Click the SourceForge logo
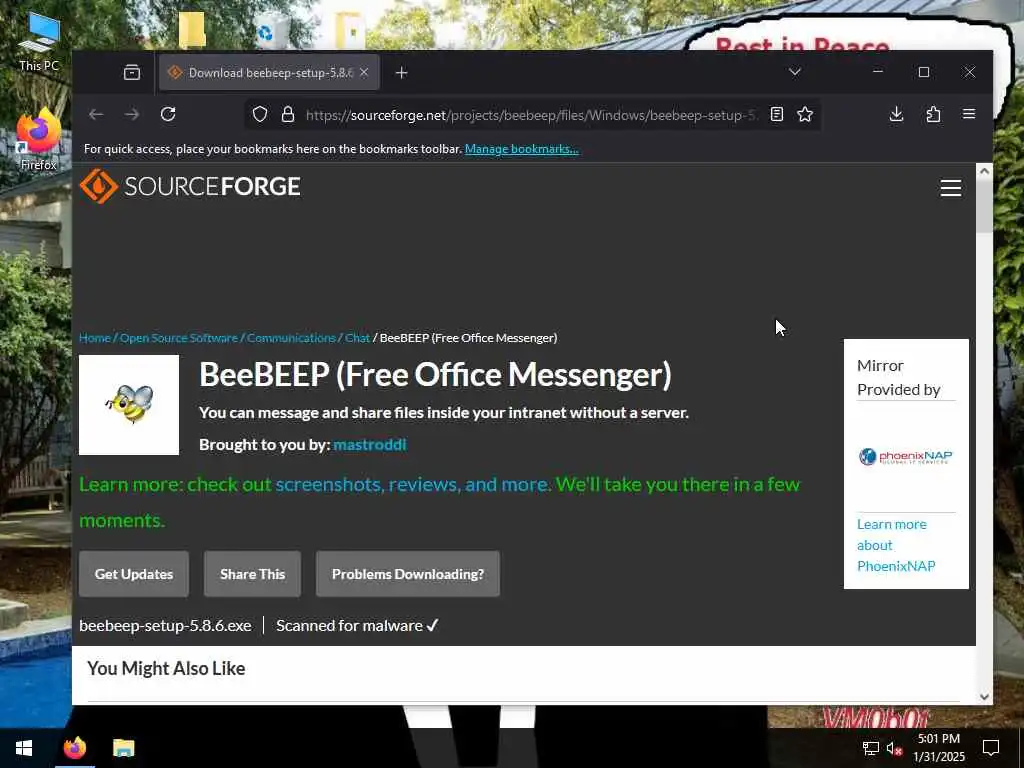Viewport: 1024px width, 768px height. 190,186
